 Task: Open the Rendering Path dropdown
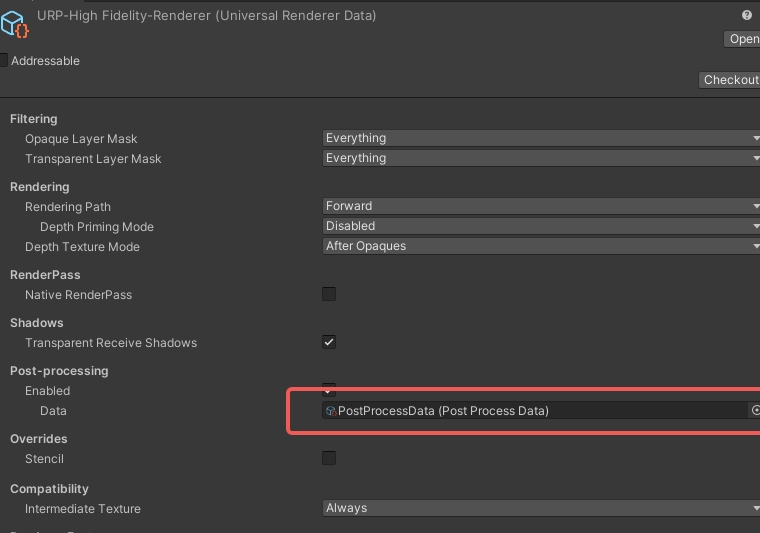pyautogui.click(x=541, y=206)
